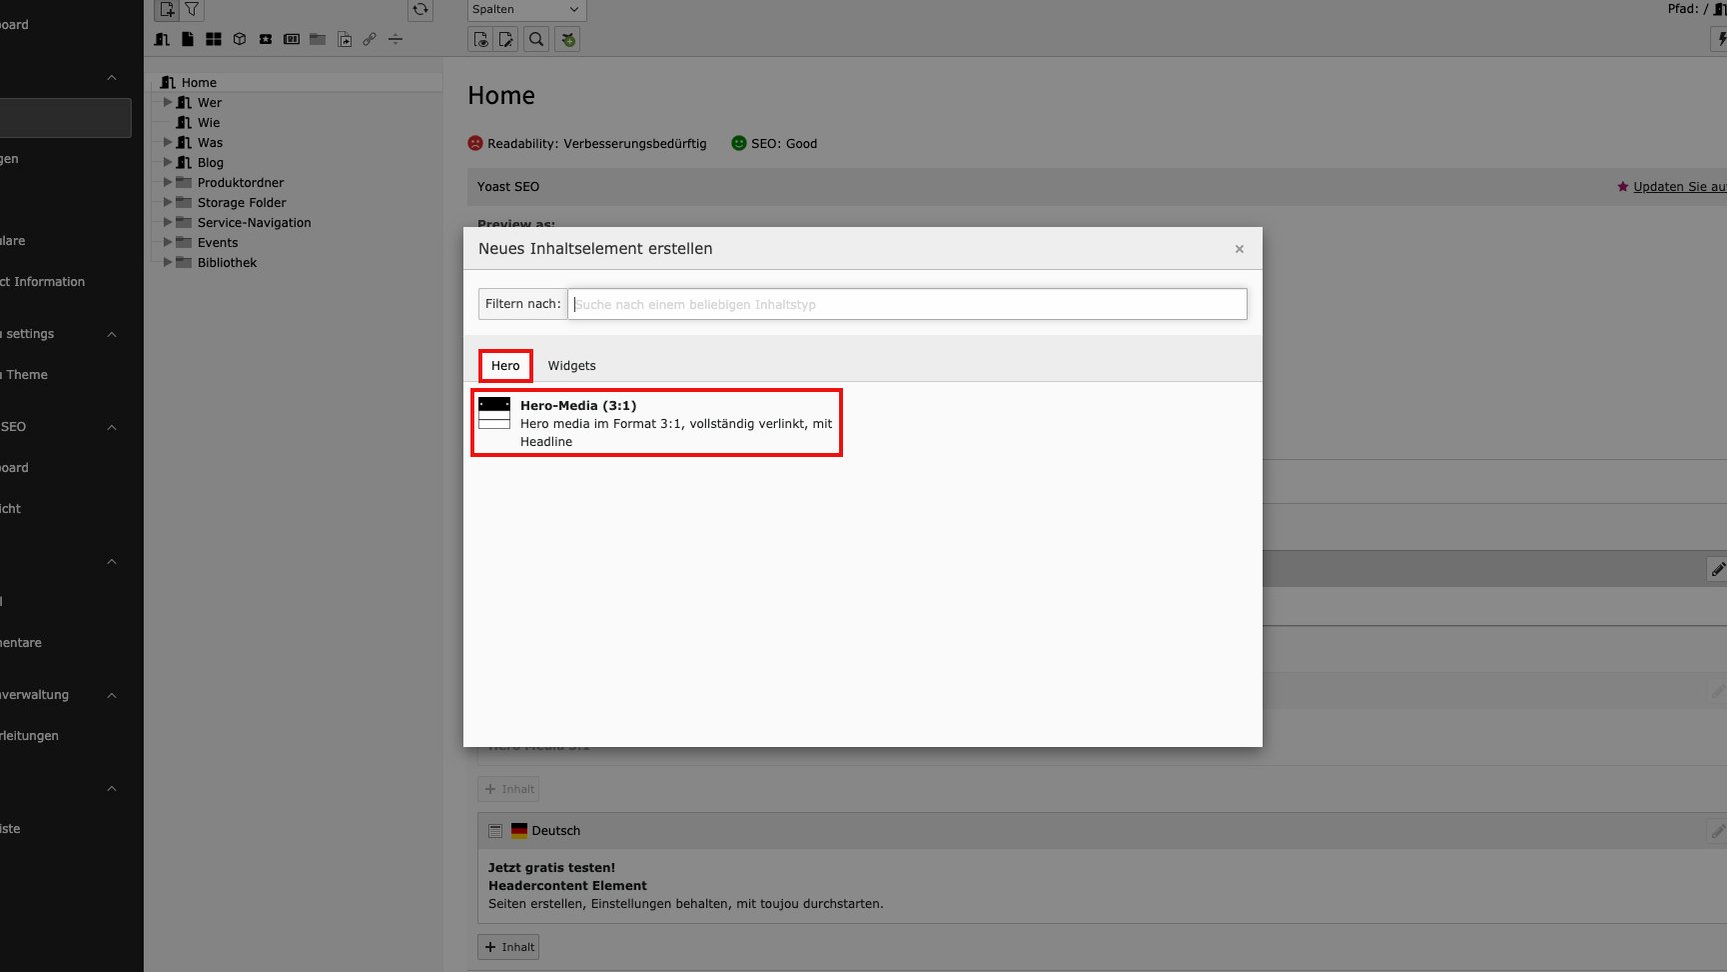
Task: Select the folder page type icon
Action: (317, 40)
